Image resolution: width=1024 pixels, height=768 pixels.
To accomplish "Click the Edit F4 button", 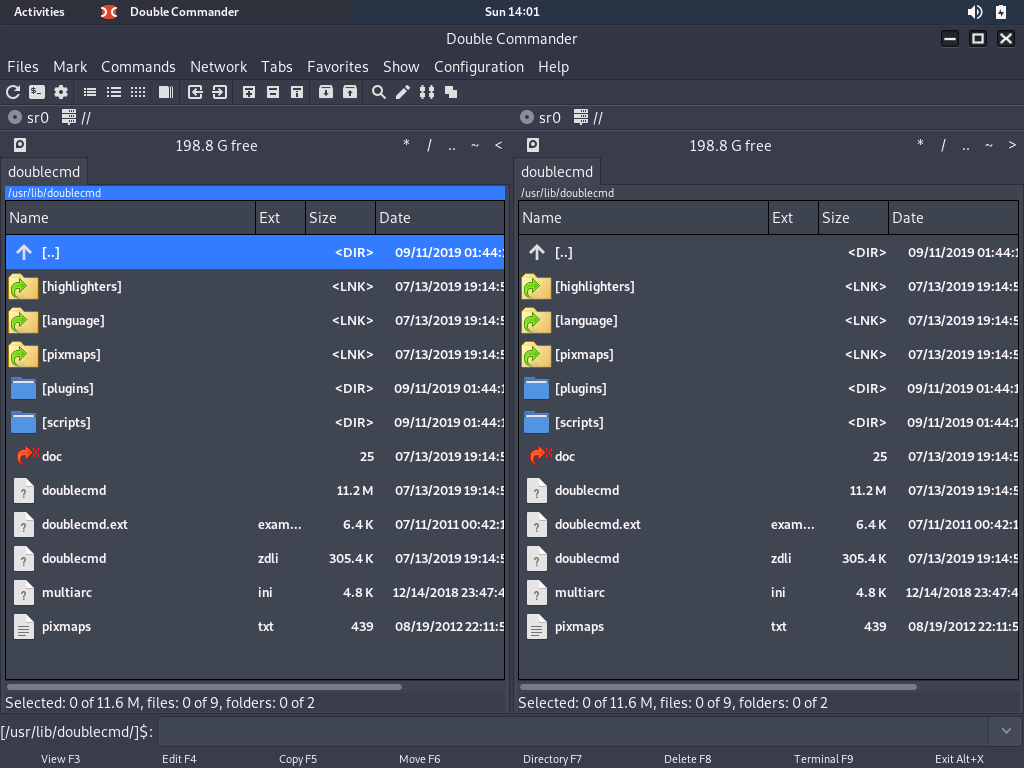I will pyautogui.click(x=179, y=759).
